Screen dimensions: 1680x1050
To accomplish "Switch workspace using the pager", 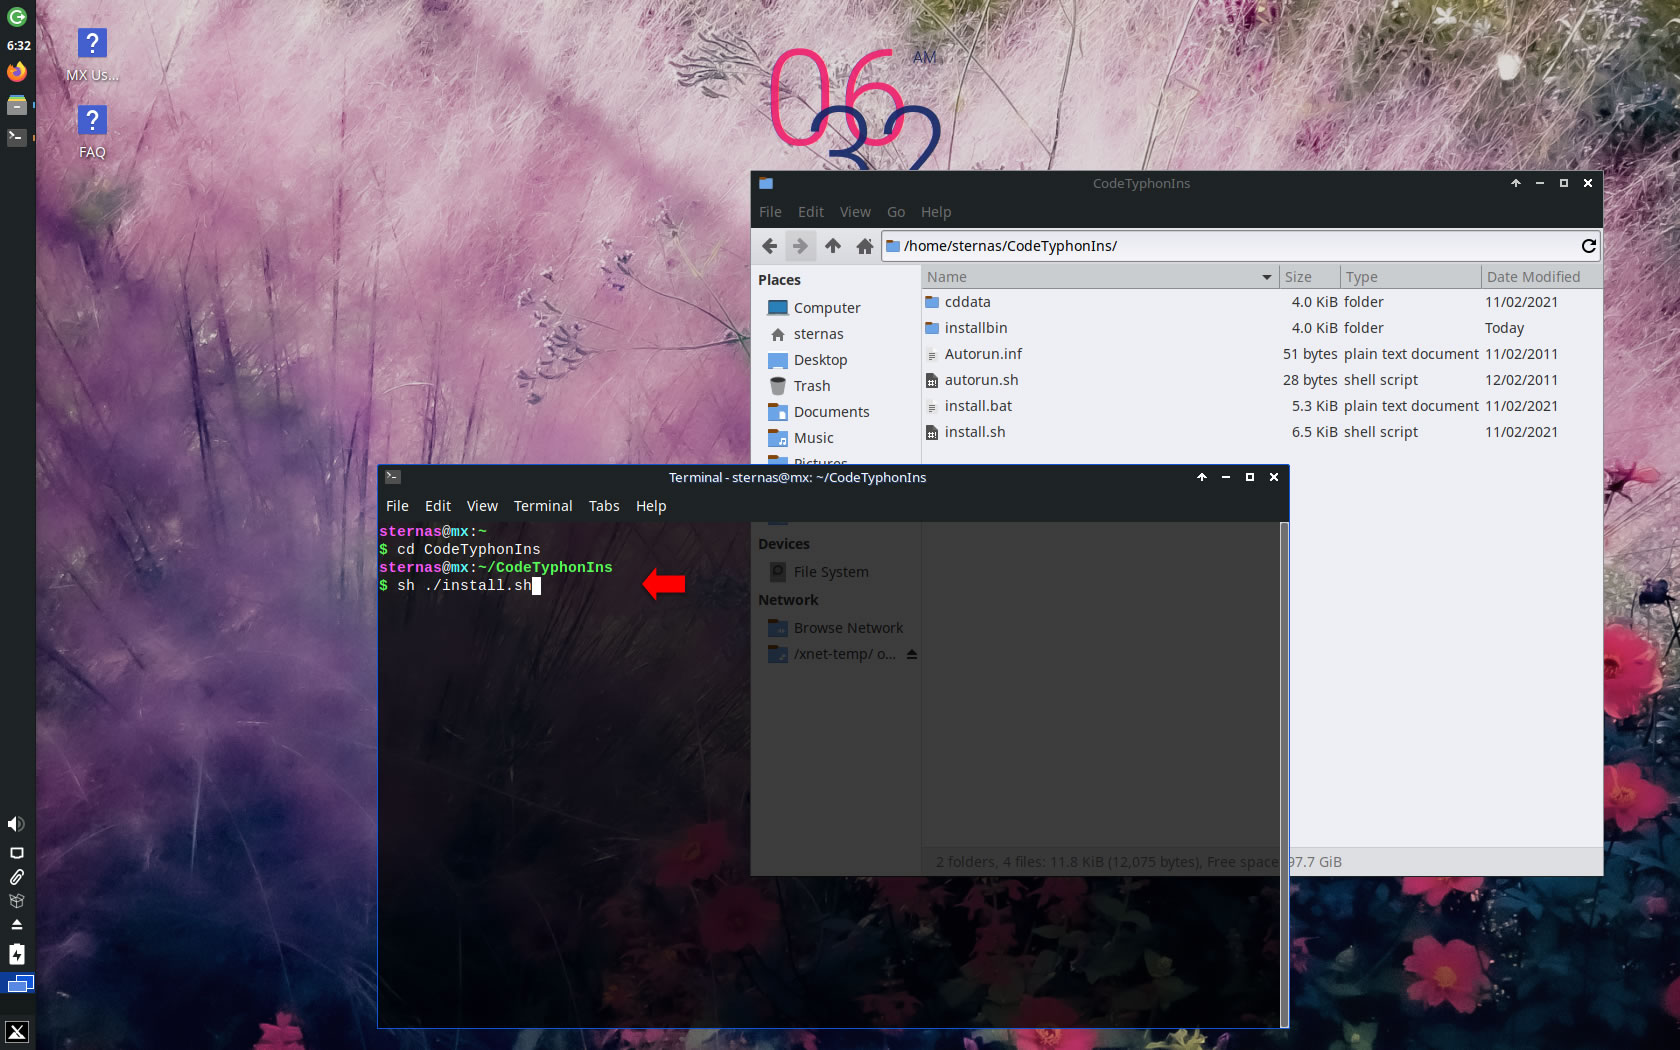I will pos(19,984).
